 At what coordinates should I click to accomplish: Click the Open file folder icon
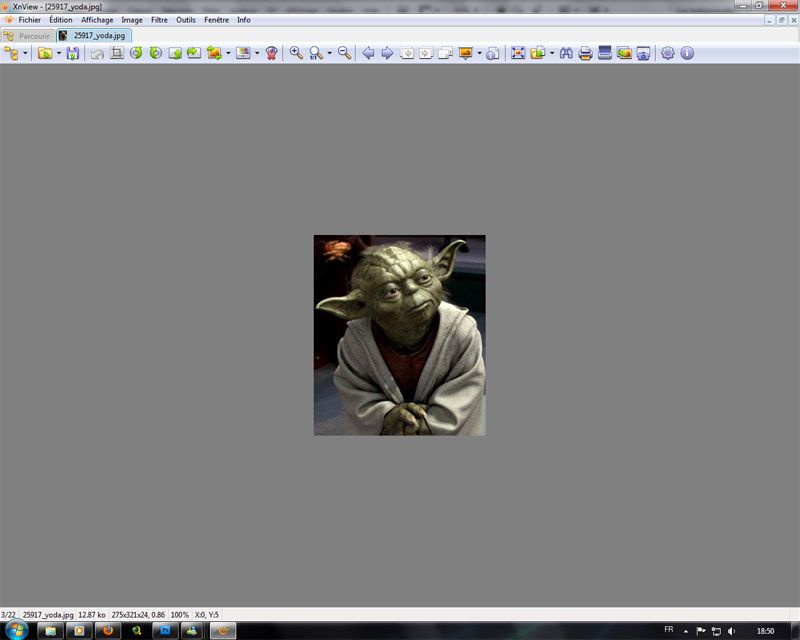[x=45, y=53]
